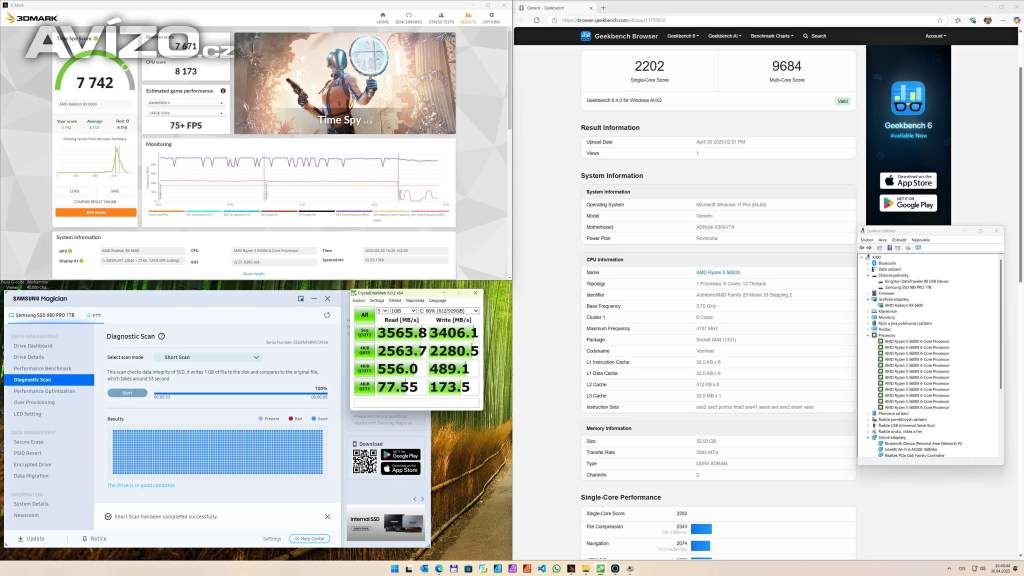Open Home in the 3DMark navigation
Screen dimensions: 1024x576
pyautogui.click(x=383, y=18)
